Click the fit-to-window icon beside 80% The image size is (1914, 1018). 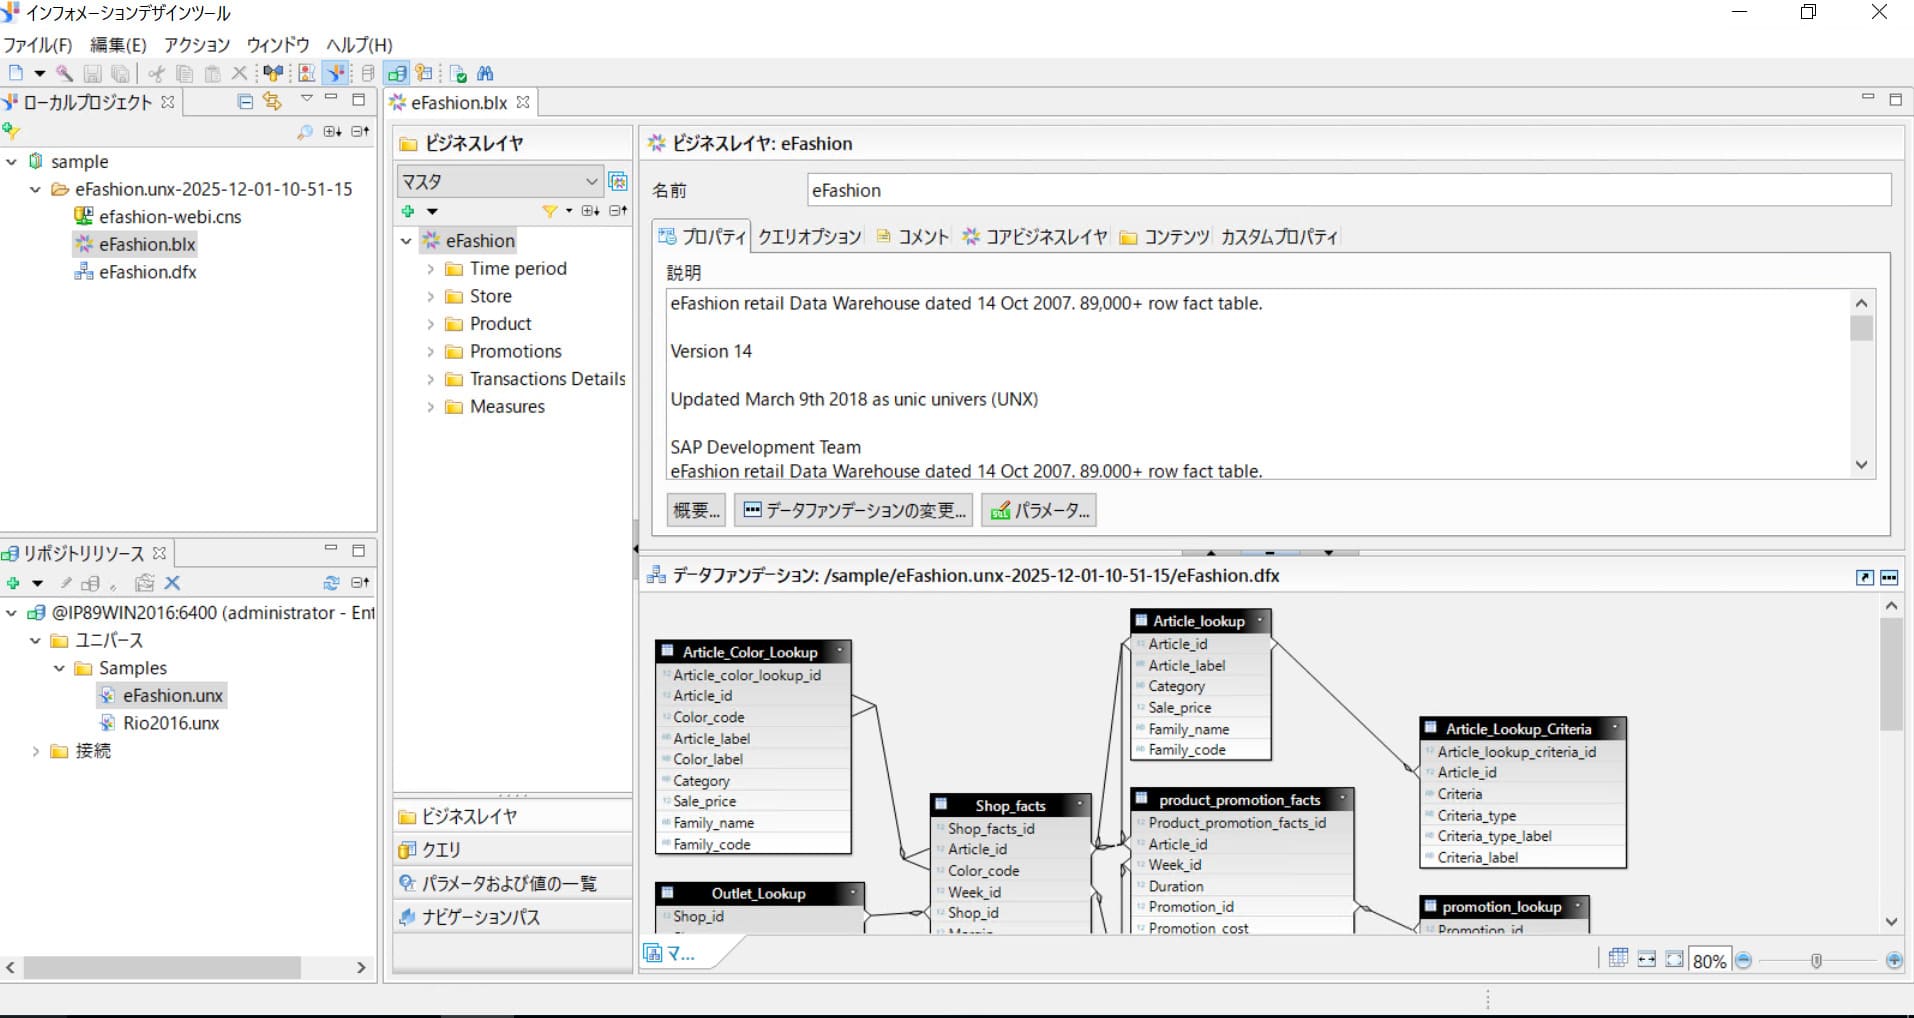click(1673, 960)
